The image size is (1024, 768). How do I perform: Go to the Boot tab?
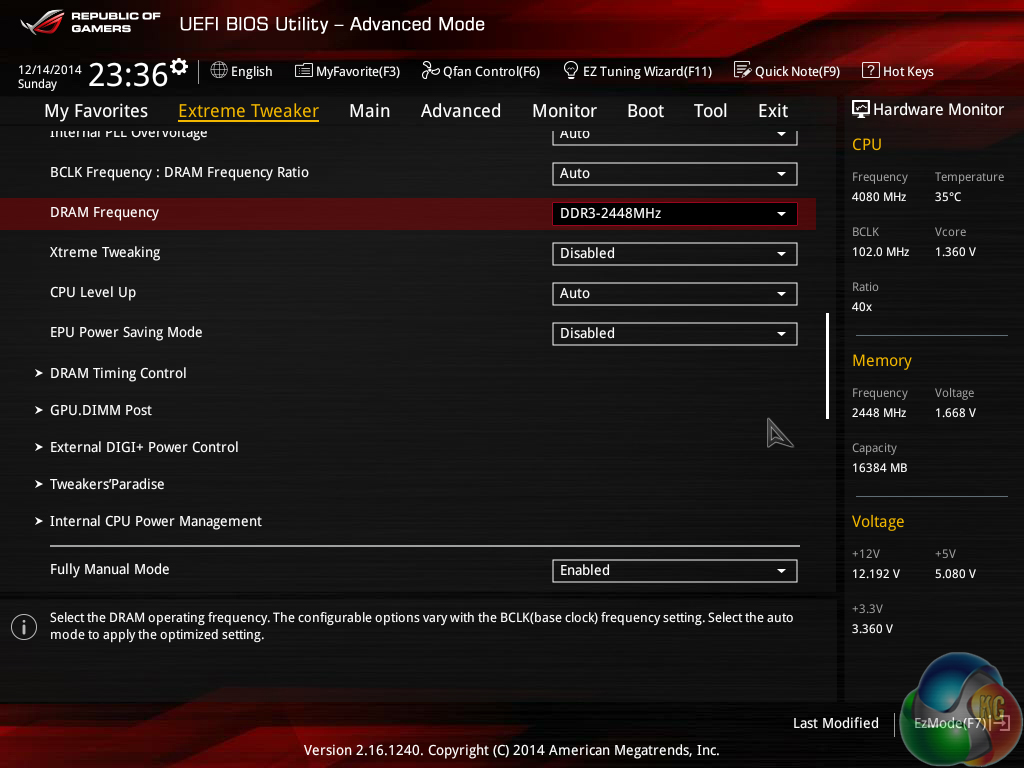pyautogui.click(x=645, y=111)
